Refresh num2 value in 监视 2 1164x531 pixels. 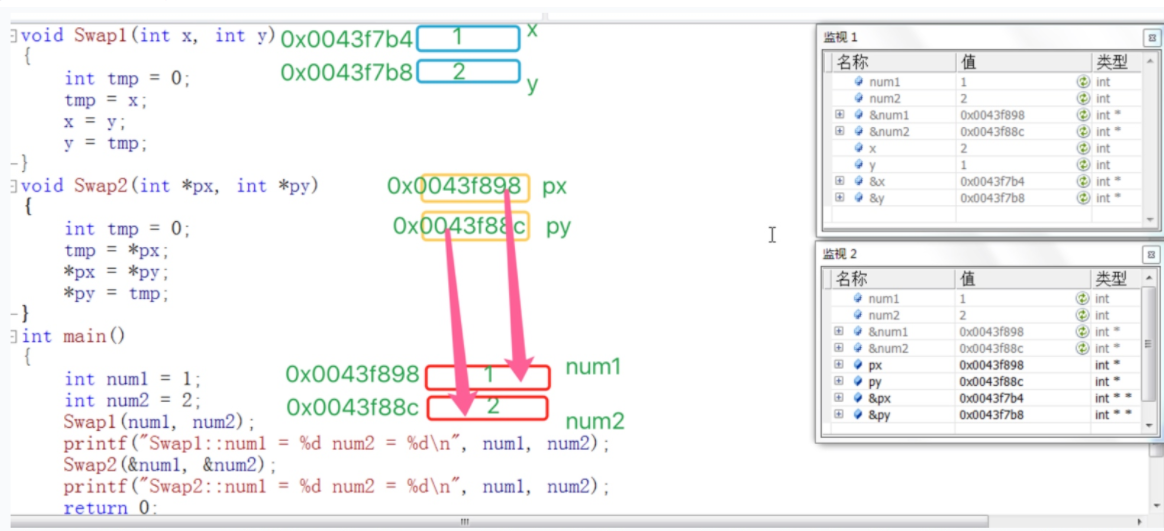click(x=1083, y=315)
